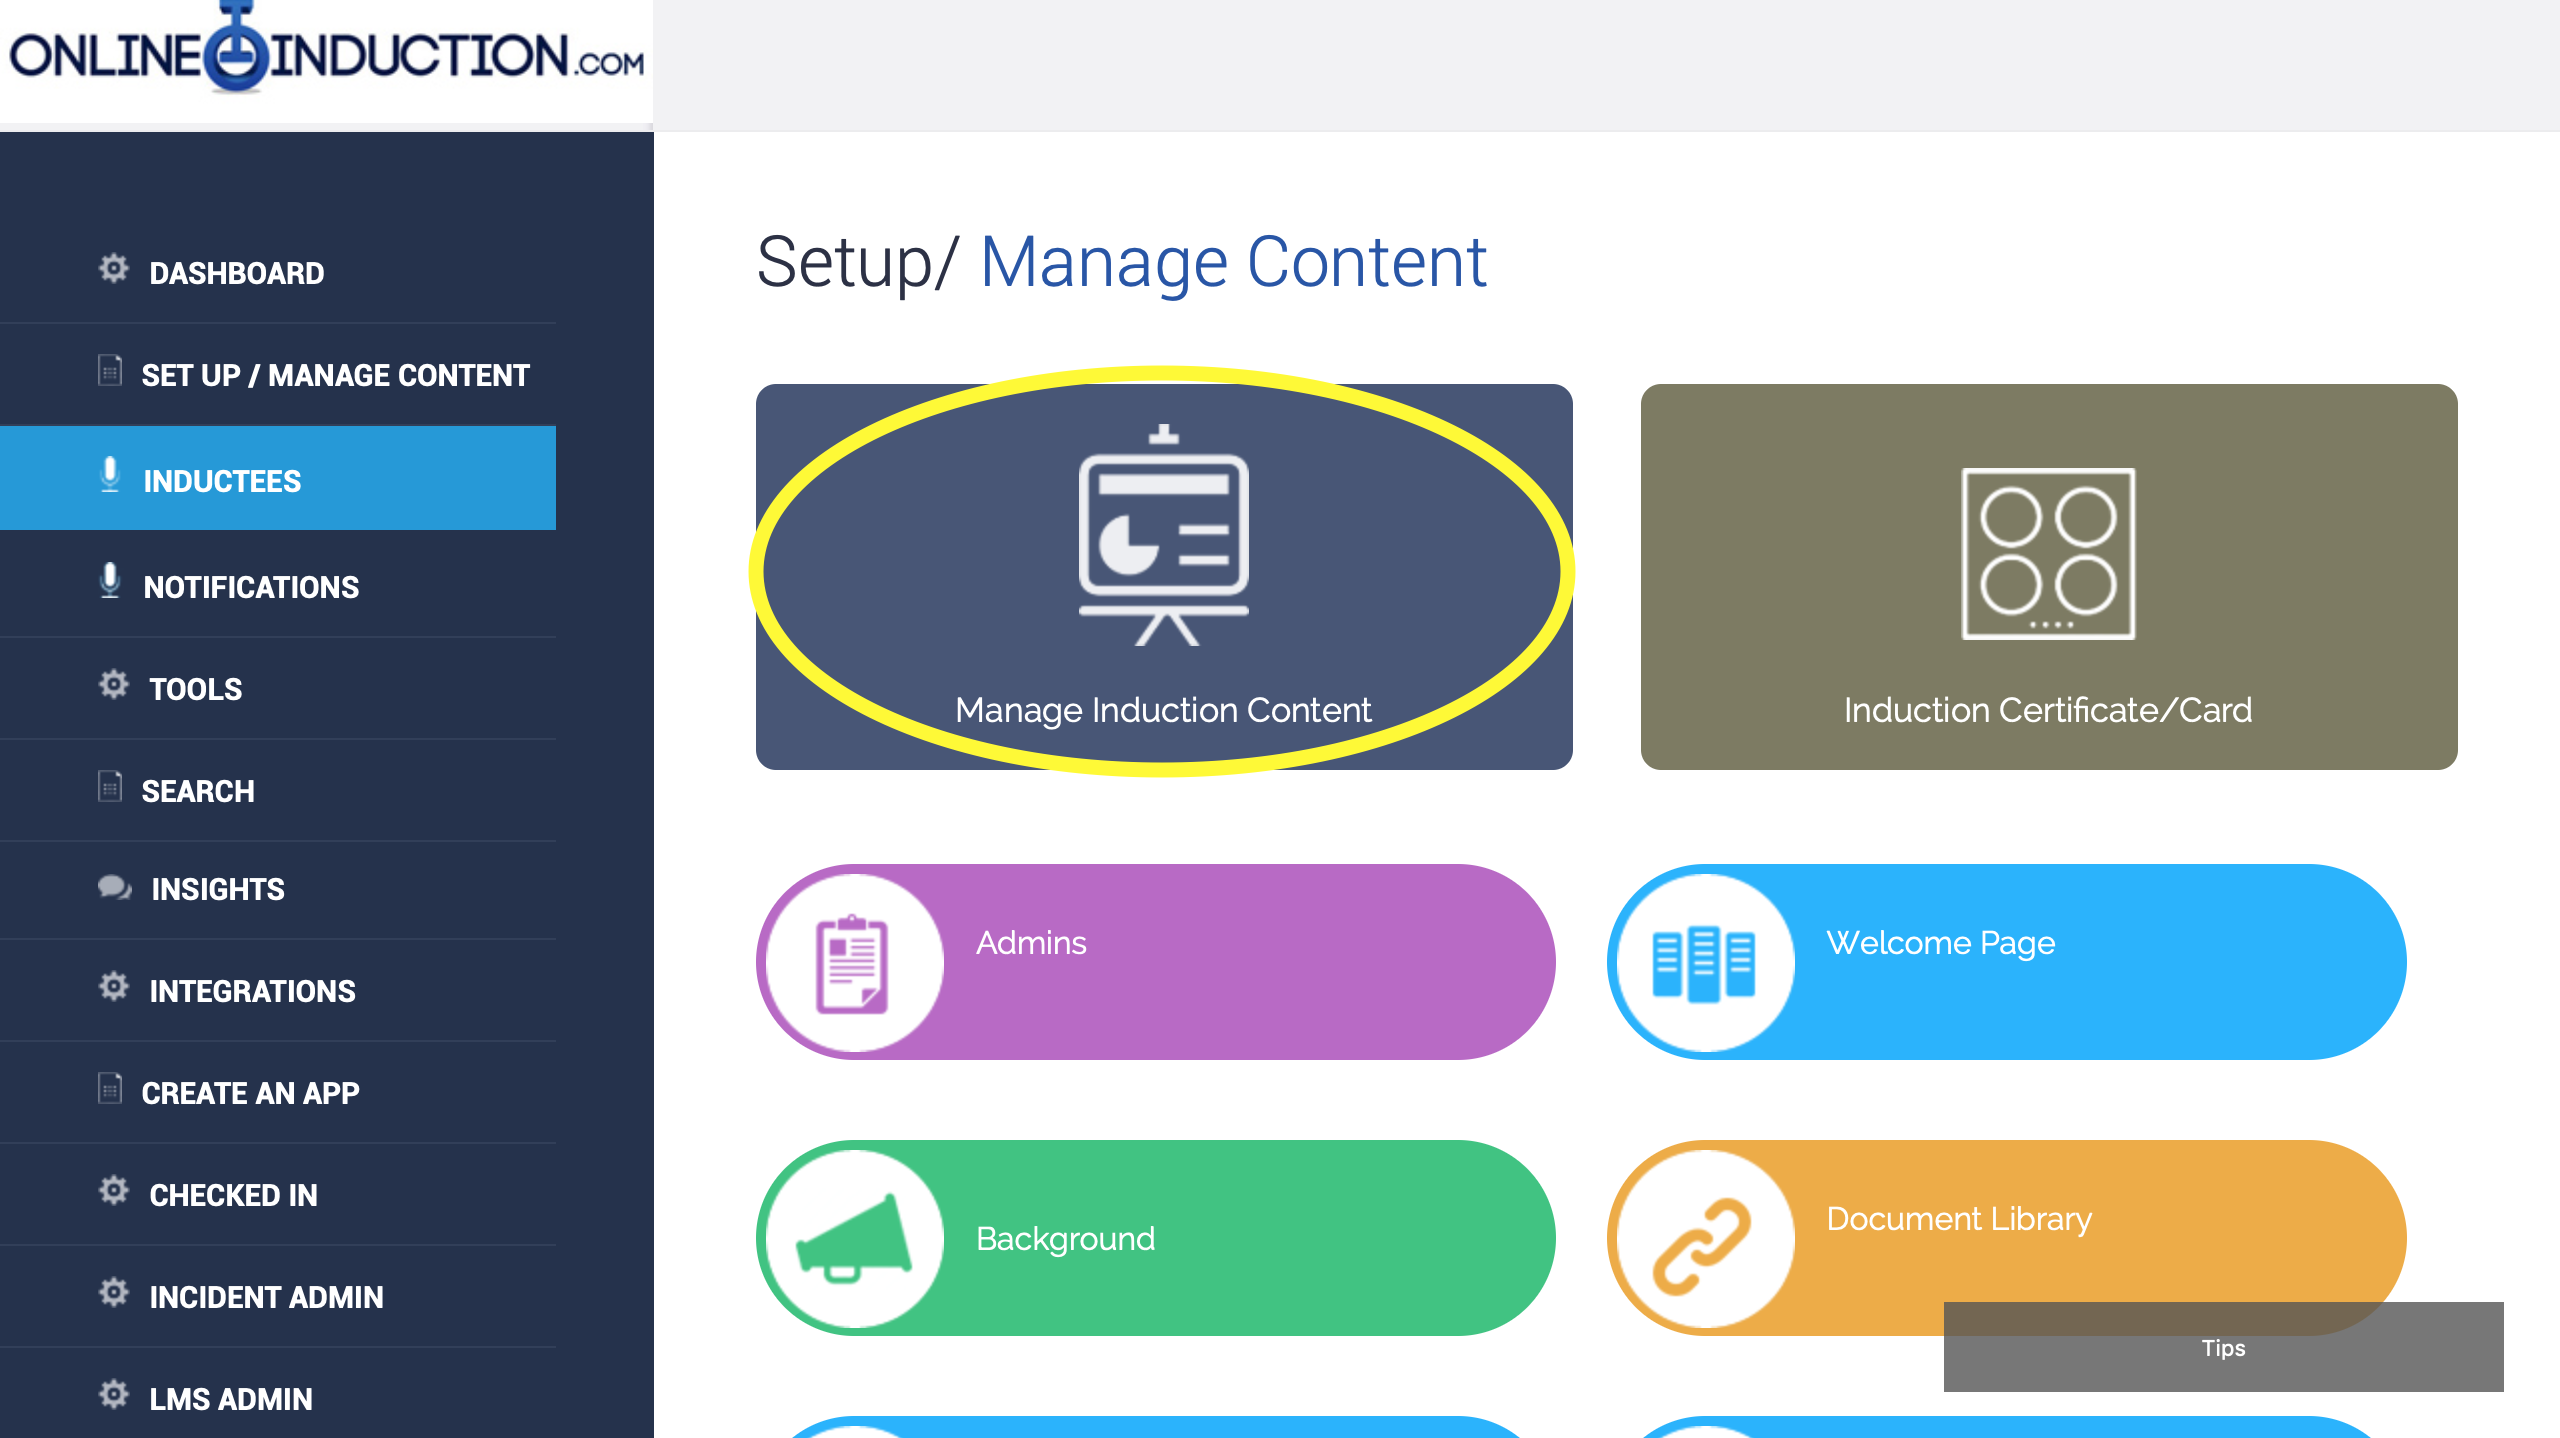Screen dimensions: 2560x1438
Task: Open the Induction Certificate/Card tile
Action: point(2049,577)
